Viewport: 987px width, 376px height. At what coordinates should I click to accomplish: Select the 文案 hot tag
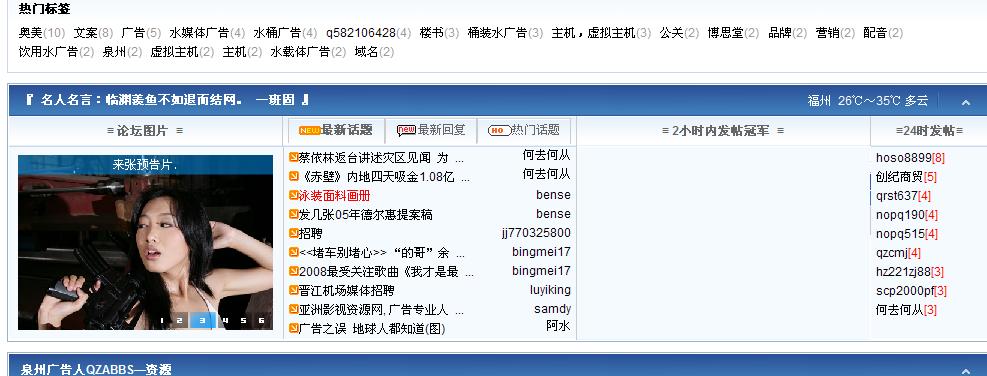coord(85,33)
